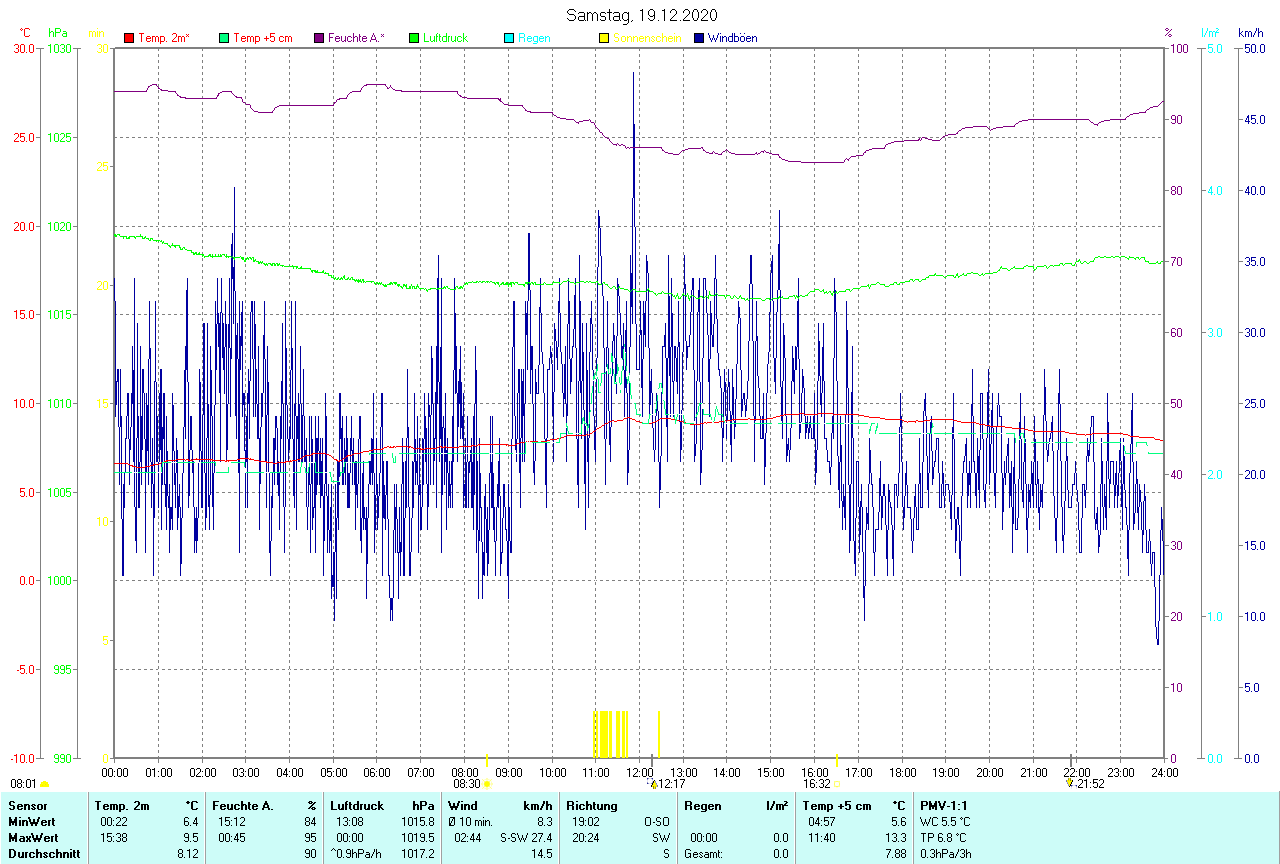Click the Ø 10 min. label

click(470, 821)
